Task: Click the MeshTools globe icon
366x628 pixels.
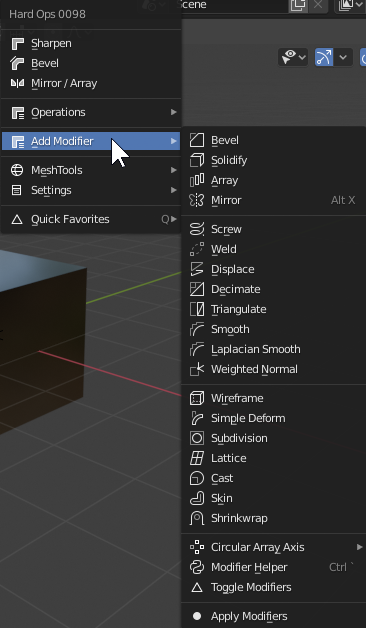Action: tap(17, 170)
